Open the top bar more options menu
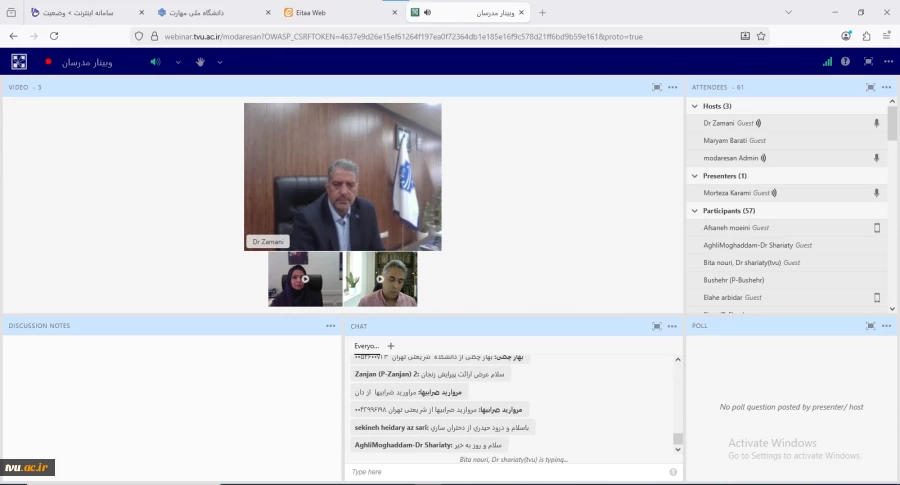The height and width of the screenshot is (485, 900). point(889,61)
